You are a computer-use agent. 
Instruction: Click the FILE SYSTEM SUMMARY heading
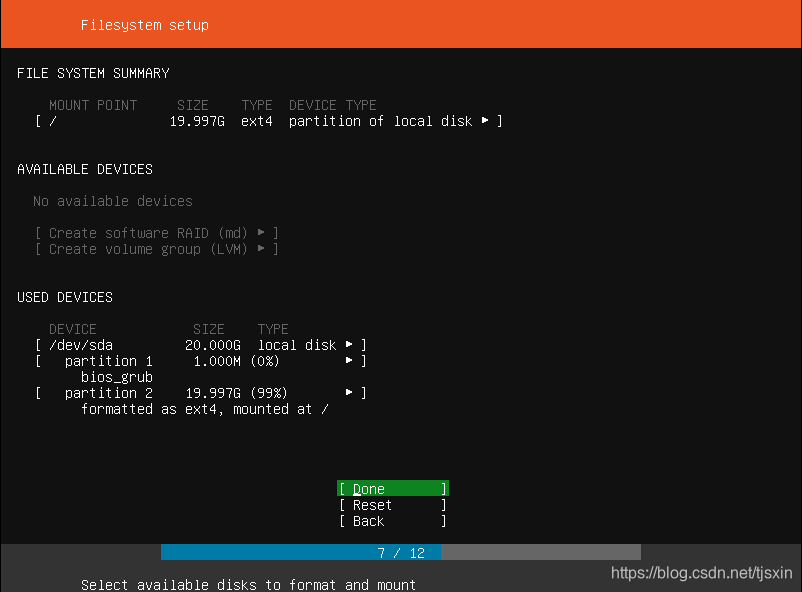point(93,73)
